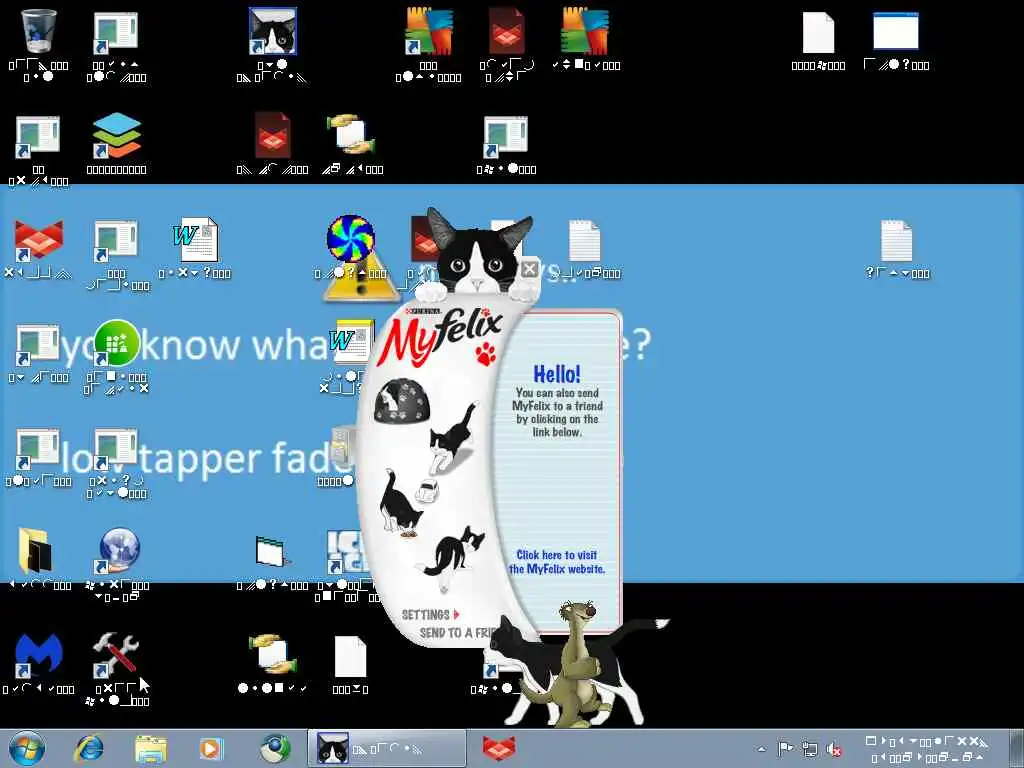Viewport: 1024px width, 768px height.
Task: Open the taskbar clock and date
Action: (927, 749)
